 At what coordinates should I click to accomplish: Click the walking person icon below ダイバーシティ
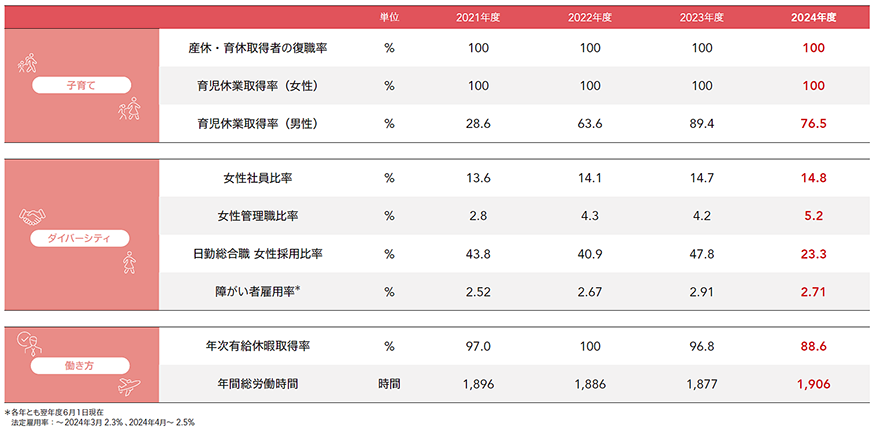tap(128, 263)
